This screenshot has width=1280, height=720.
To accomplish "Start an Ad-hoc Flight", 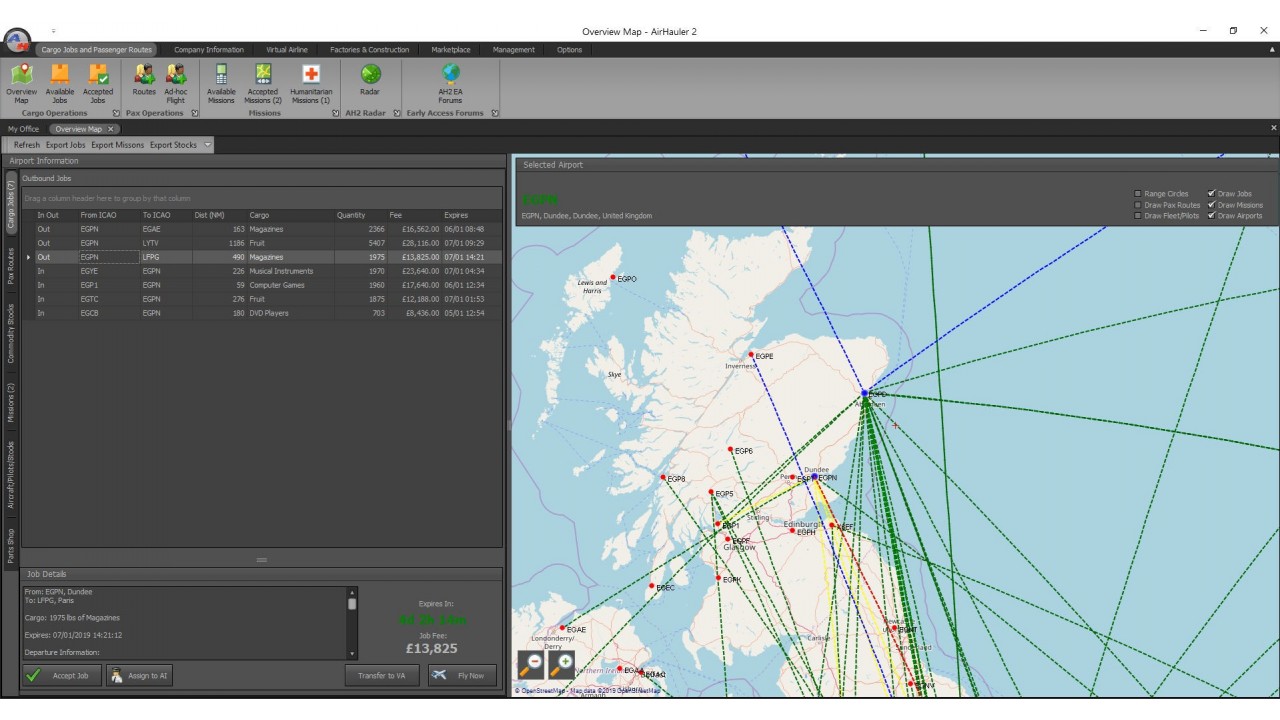I will pos(176,80).
